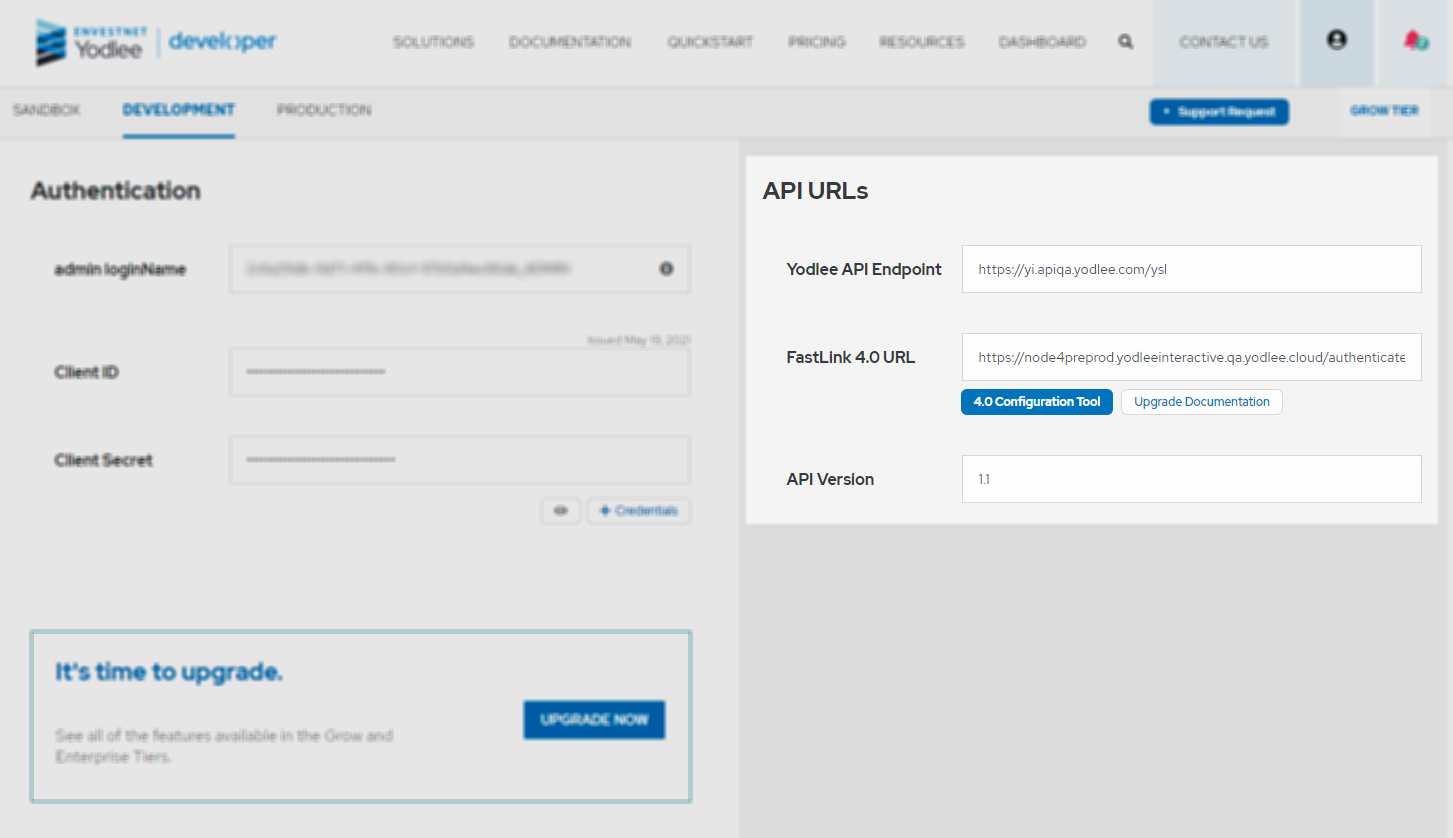Open the Quickstart menu

click(710, 42)
